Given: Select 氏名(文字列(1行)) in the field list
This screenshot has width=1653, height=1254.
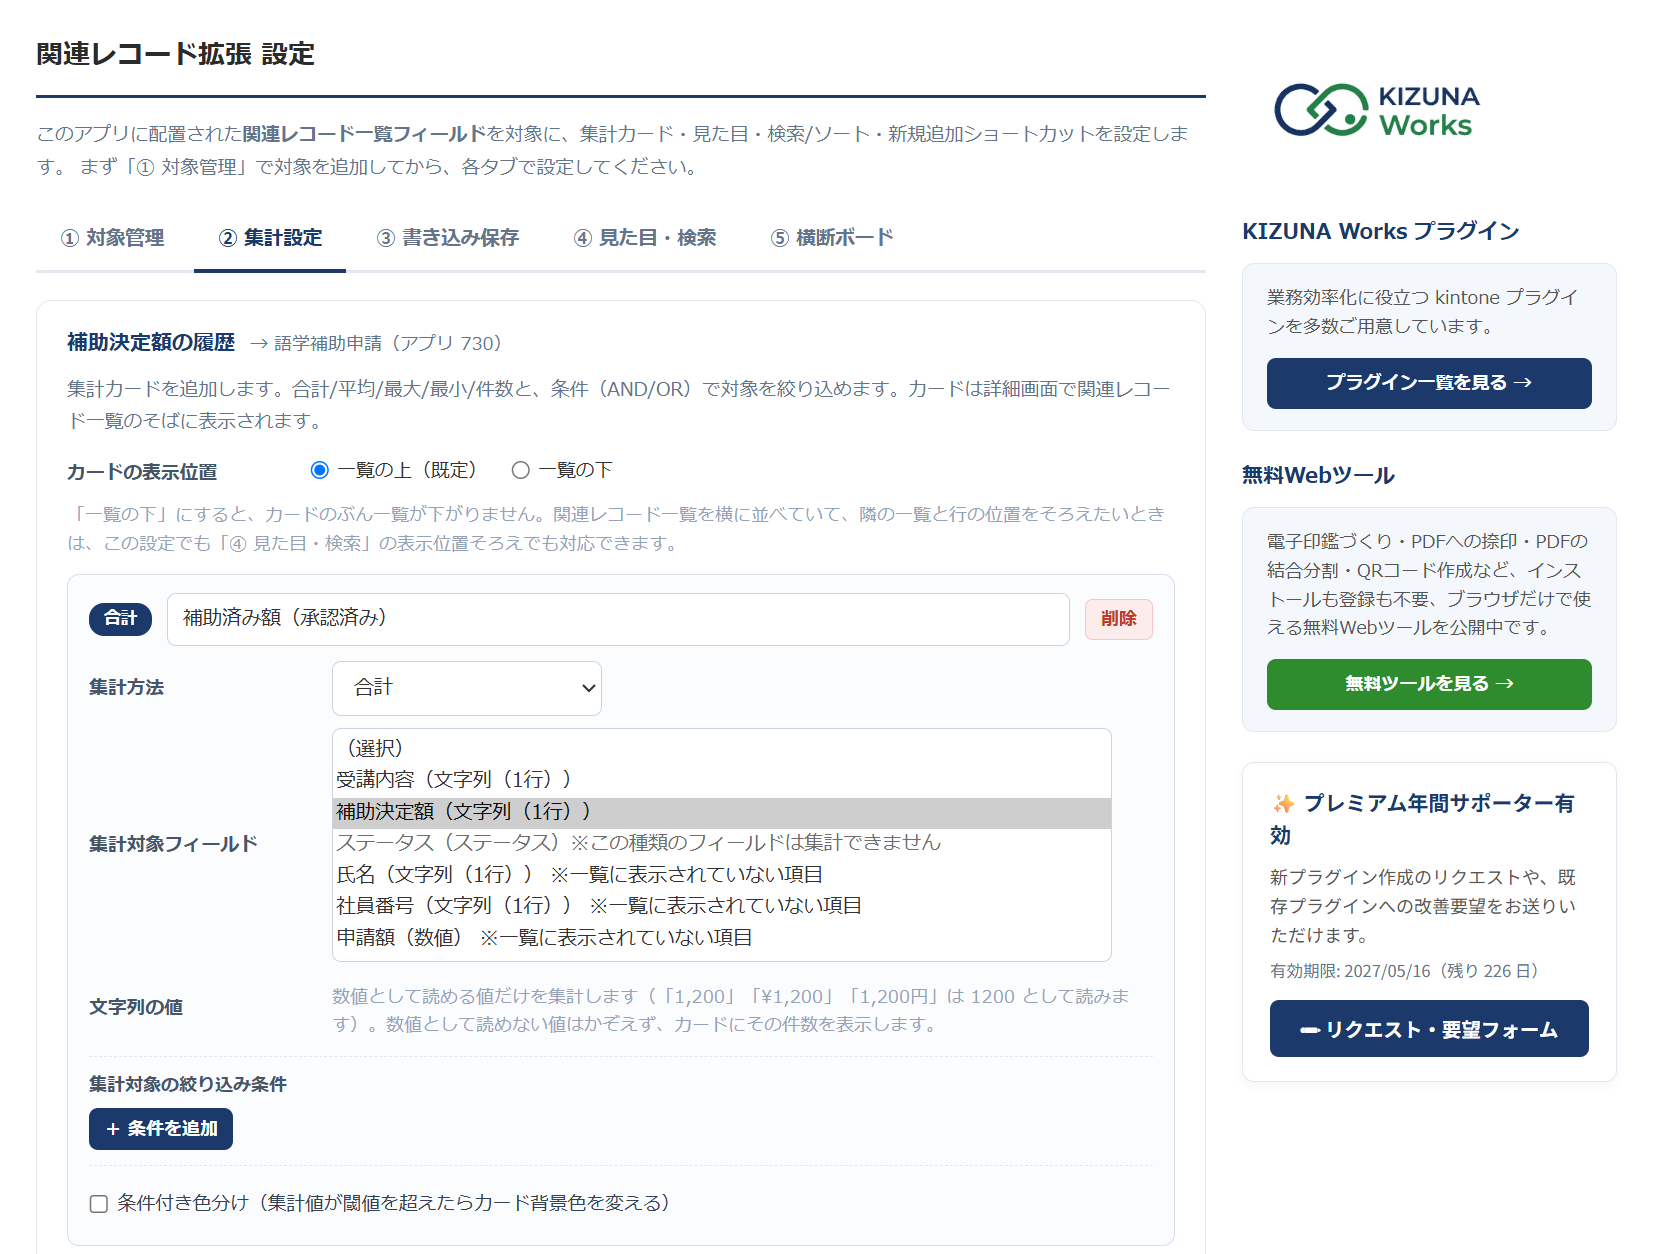Looking at the screenshot, I should pyautogui.click(x=721, y=875).
